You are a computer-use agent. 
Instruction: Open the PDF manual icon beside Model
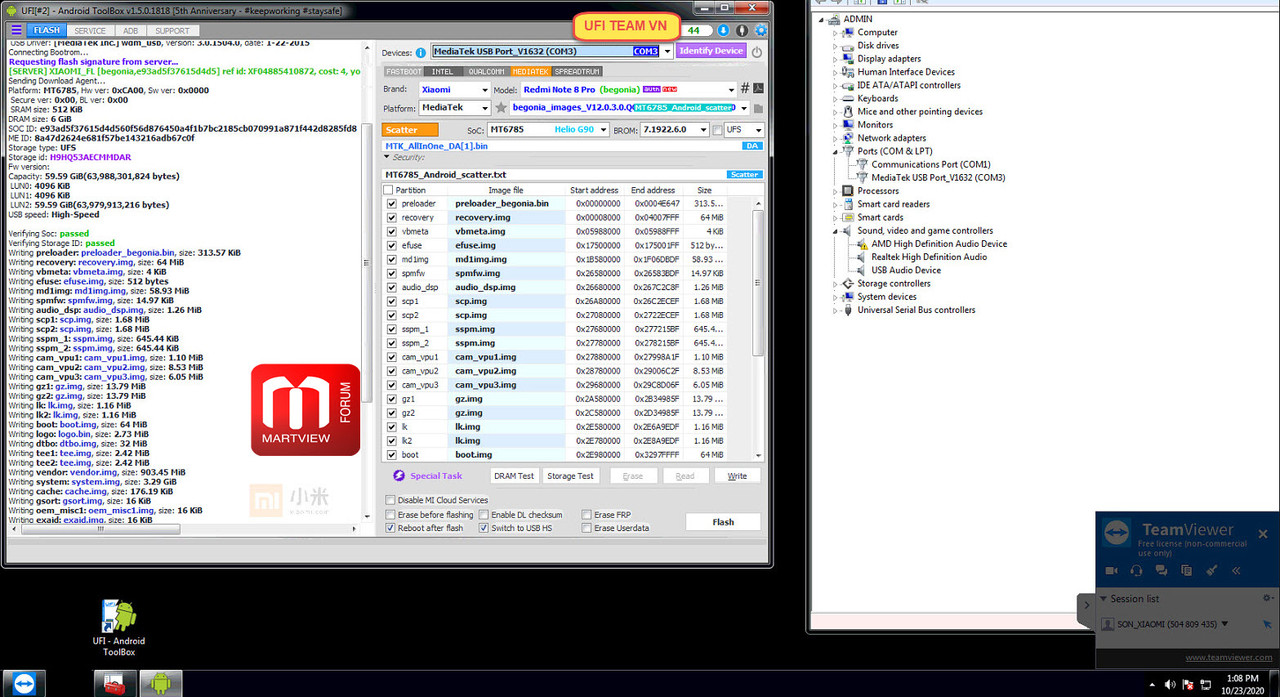759,89
